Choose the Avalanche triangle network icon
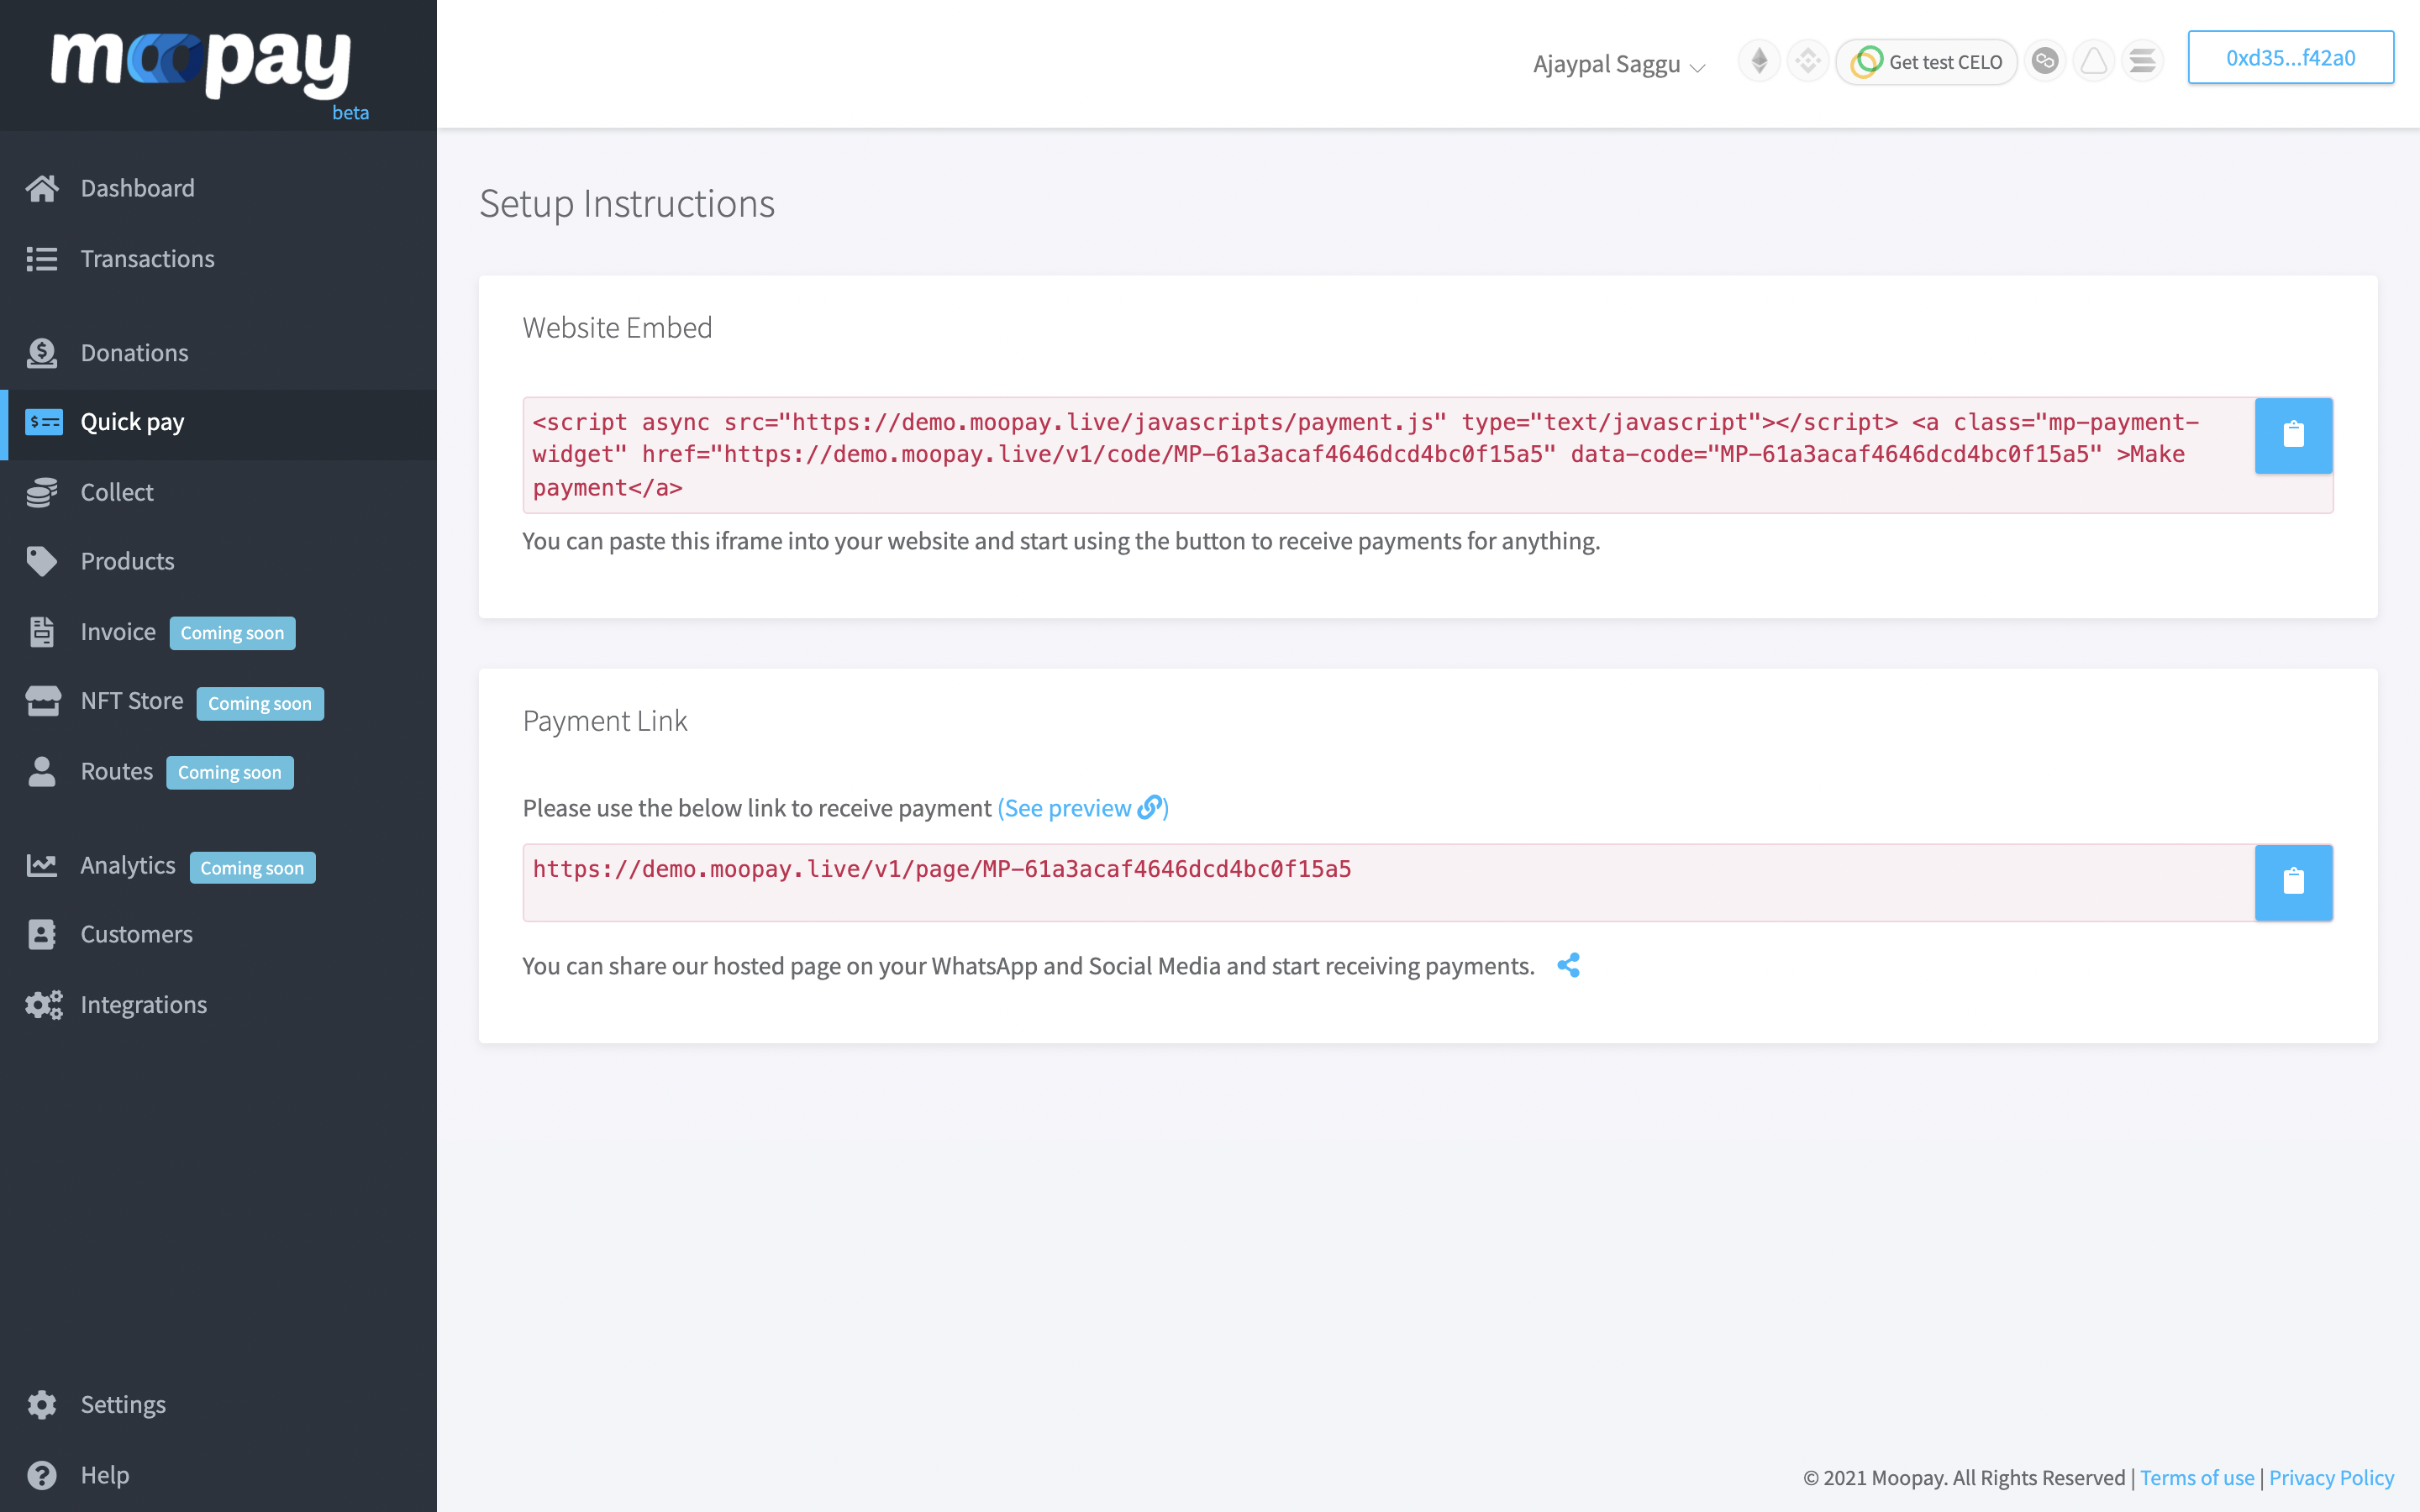The height and width of the screenshot is (1512, 2420). point(2093,61)
